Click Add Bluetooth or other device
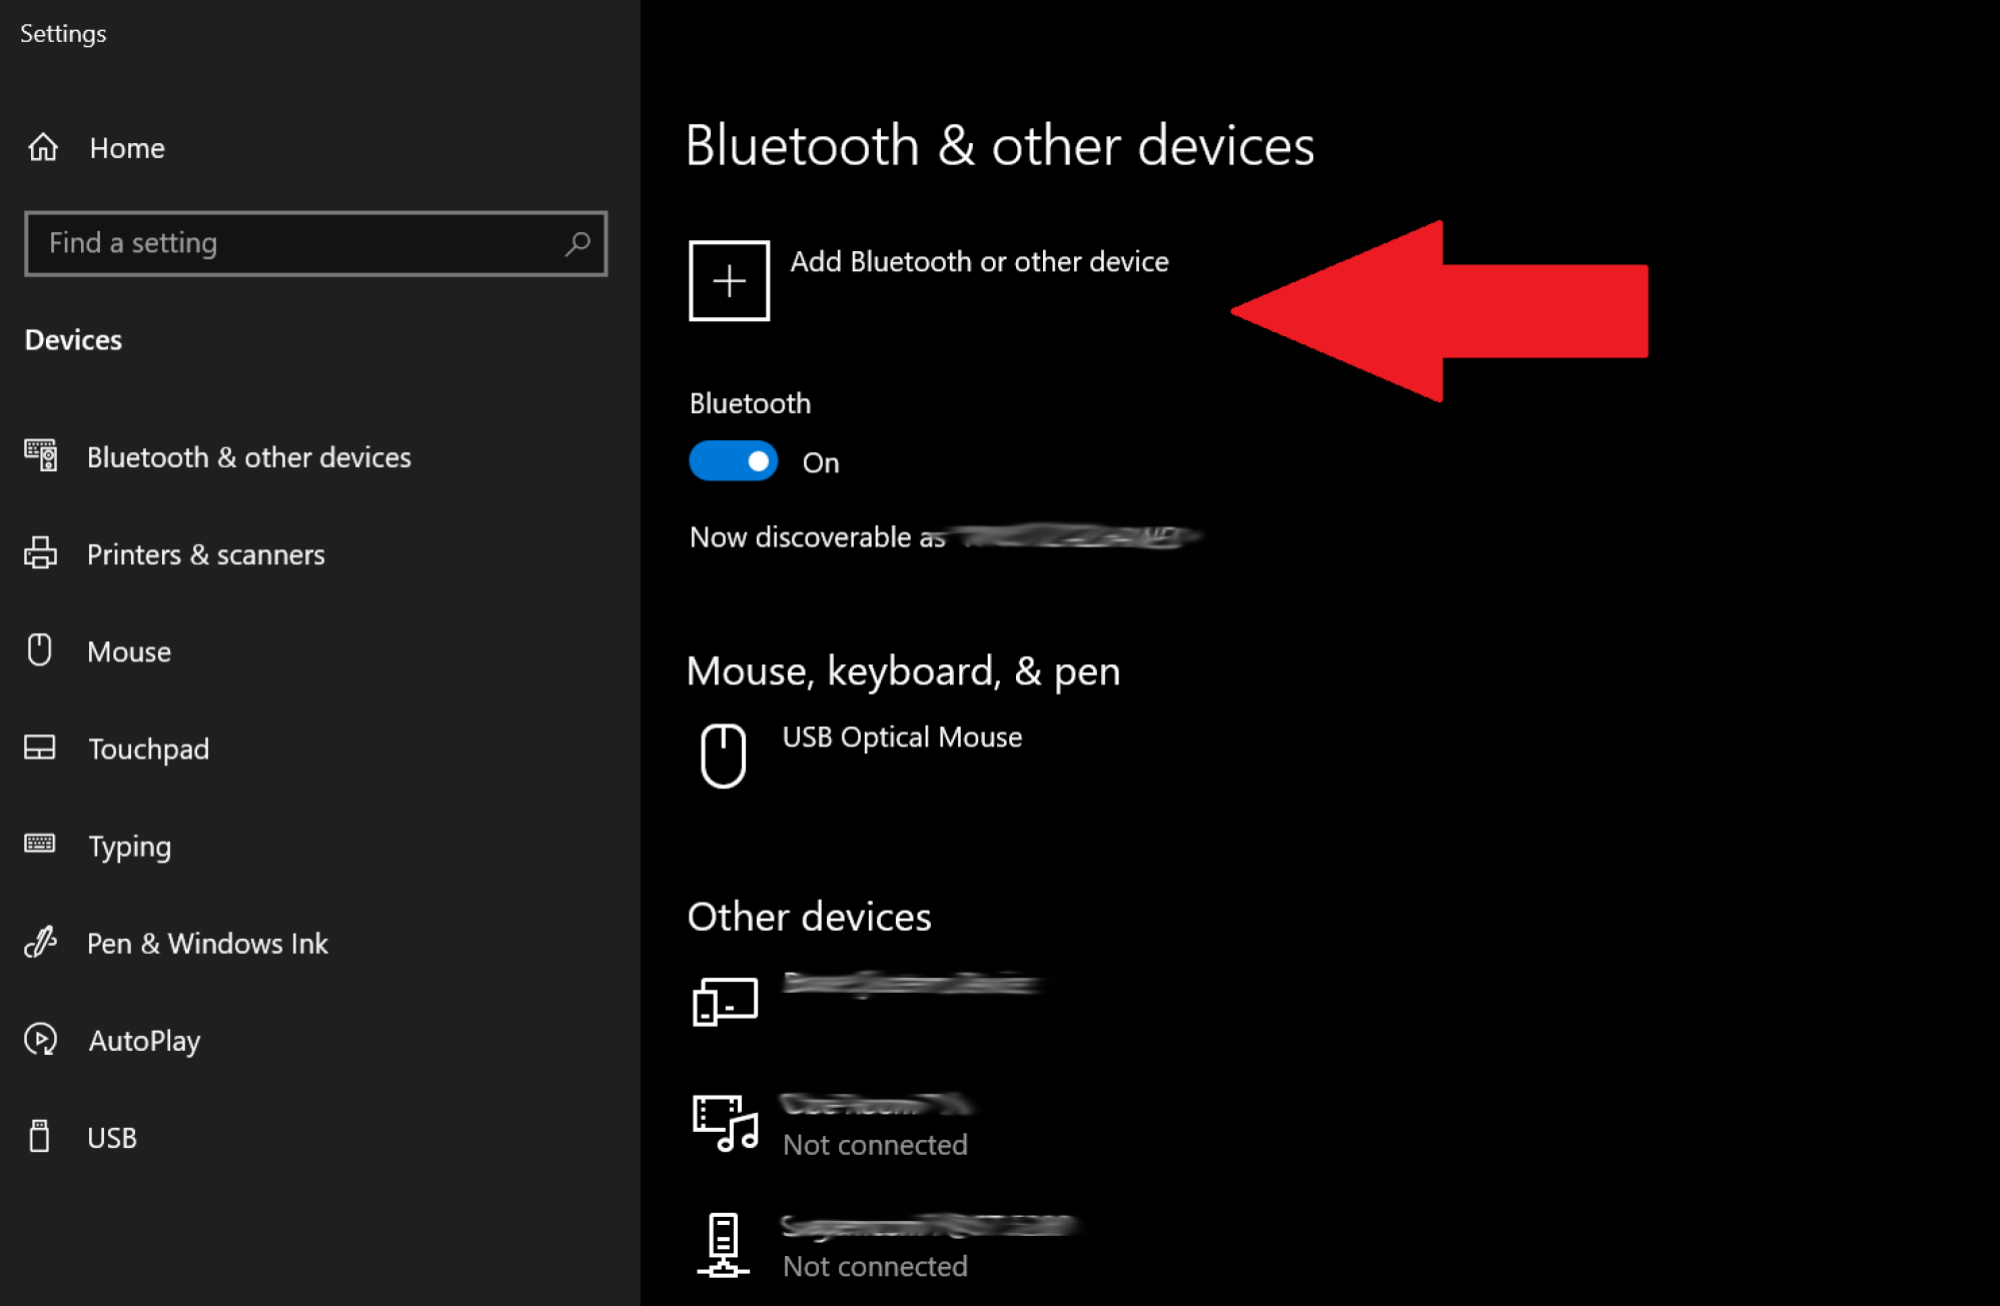Image resolution: width=2000 pixels, height=1306 pixels. pos(979,262)
